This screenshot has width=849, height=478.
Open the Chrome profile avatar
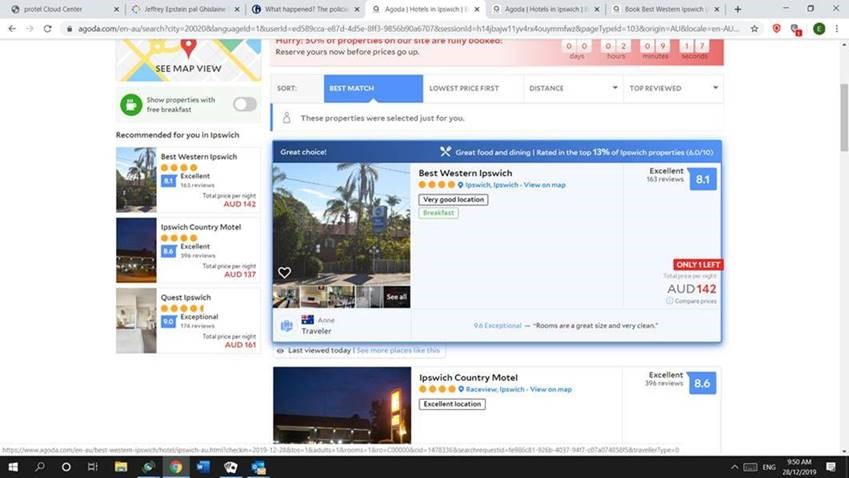pos(819,29)
